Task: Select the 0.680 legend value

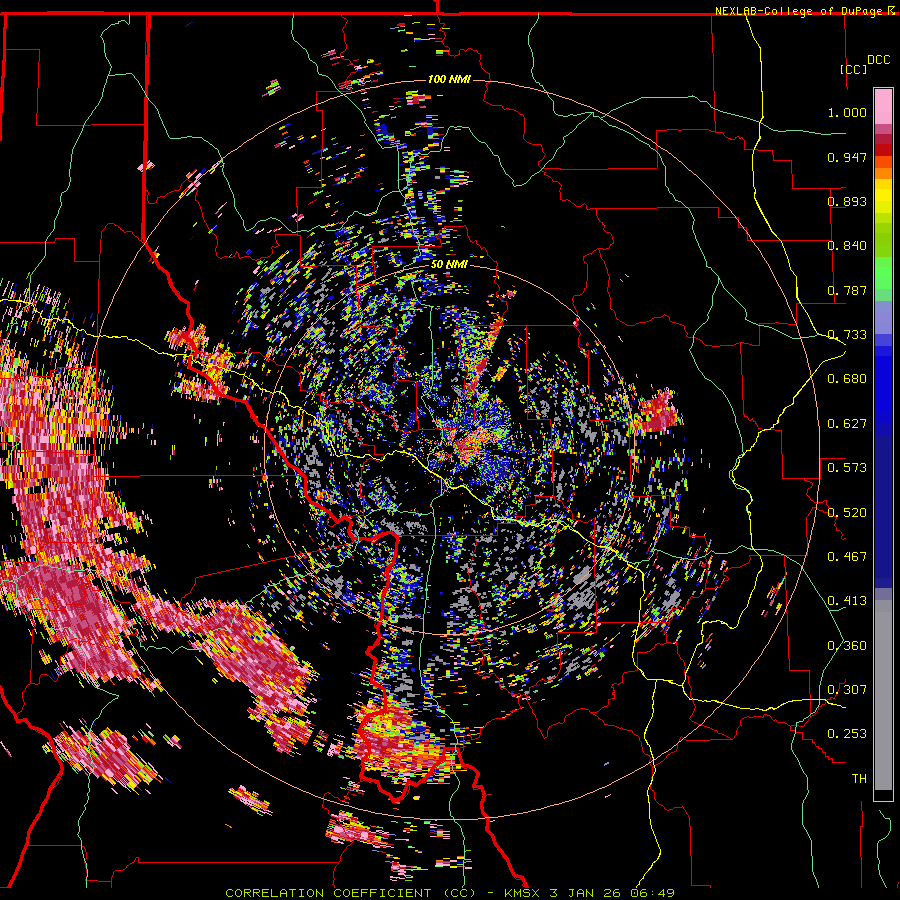Action: coord(847,379)
